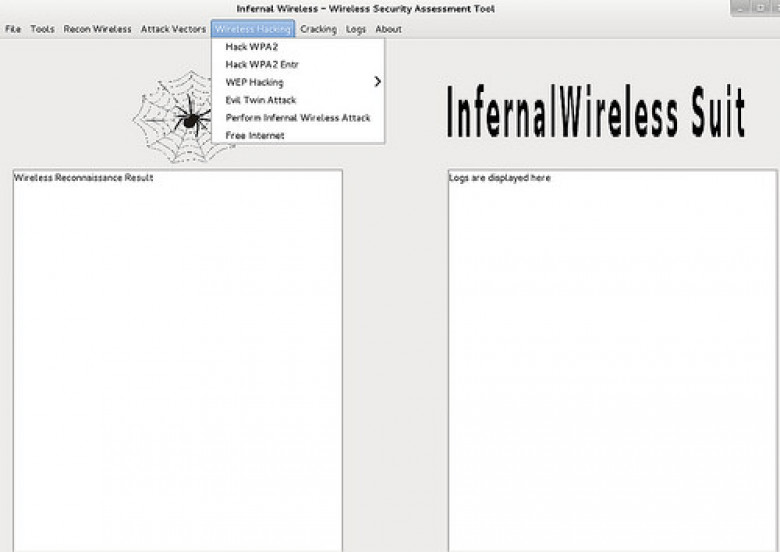The height and width of the screenshot is (552, 780).
Task: Open the Logs menu
Action: tap(356, 29)
